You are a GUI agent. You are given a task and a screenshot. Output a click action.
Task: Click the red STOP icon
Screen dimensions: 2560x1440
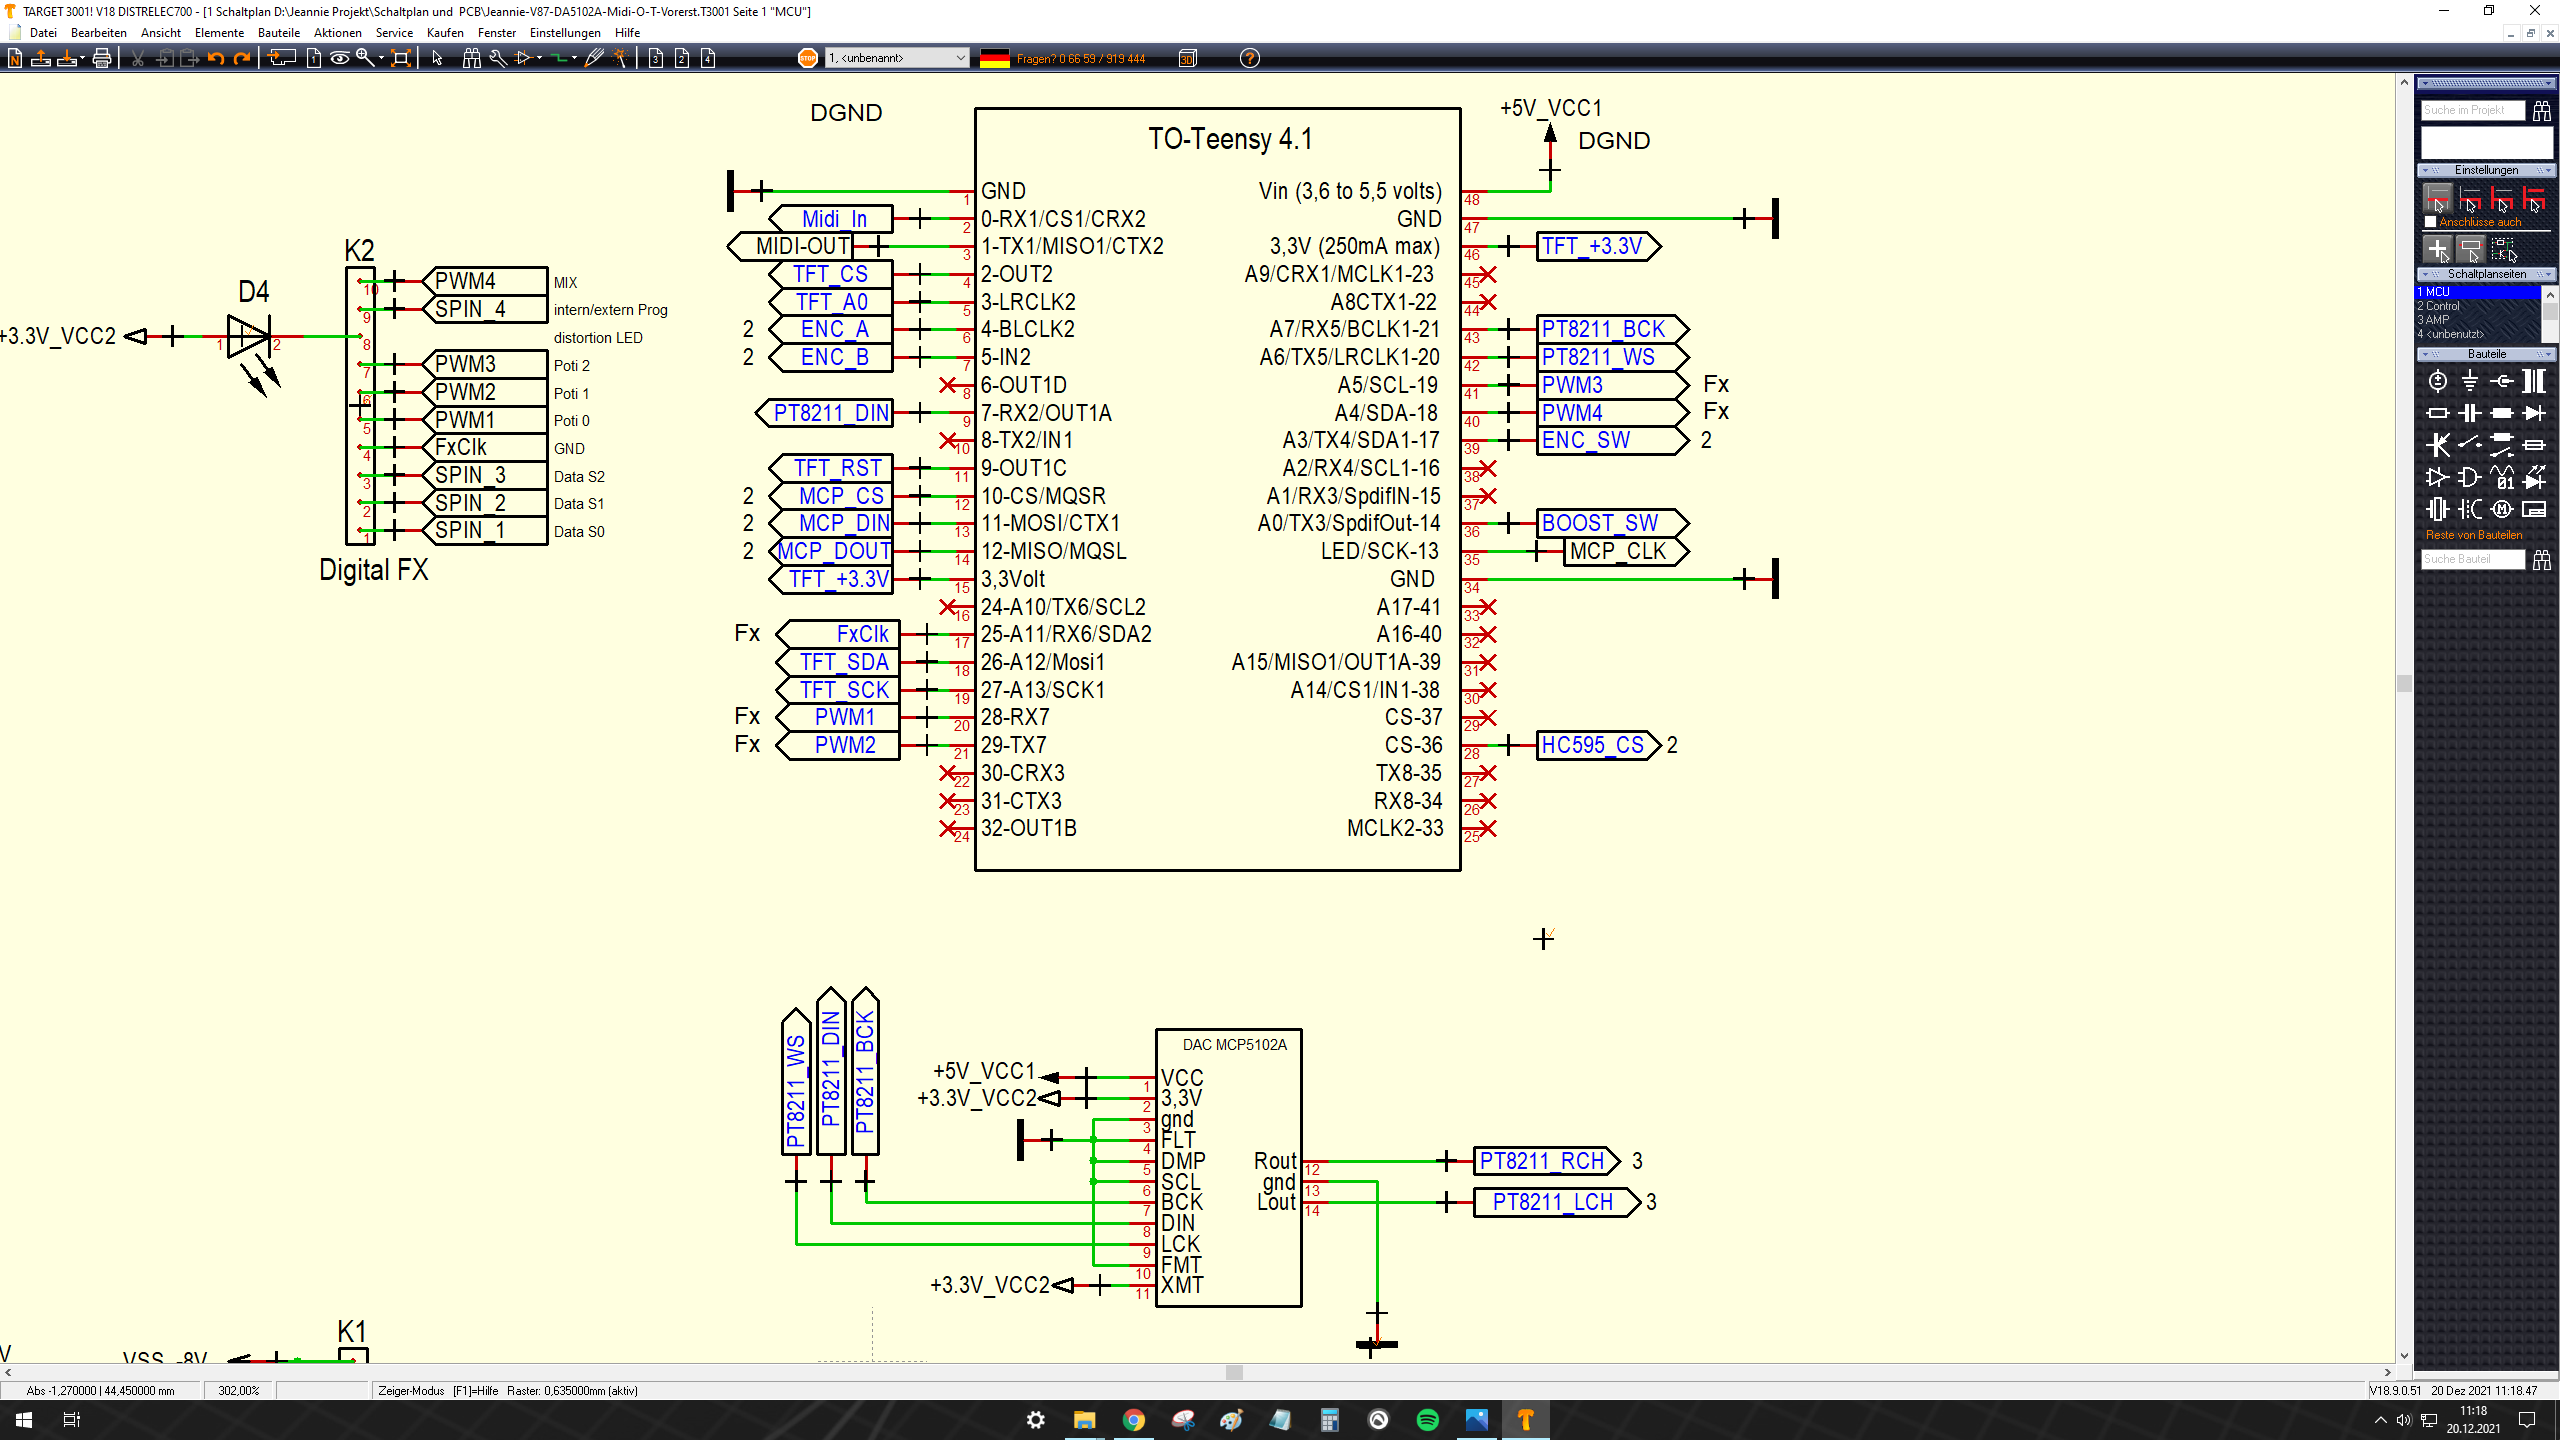click(x=808, y=58)
